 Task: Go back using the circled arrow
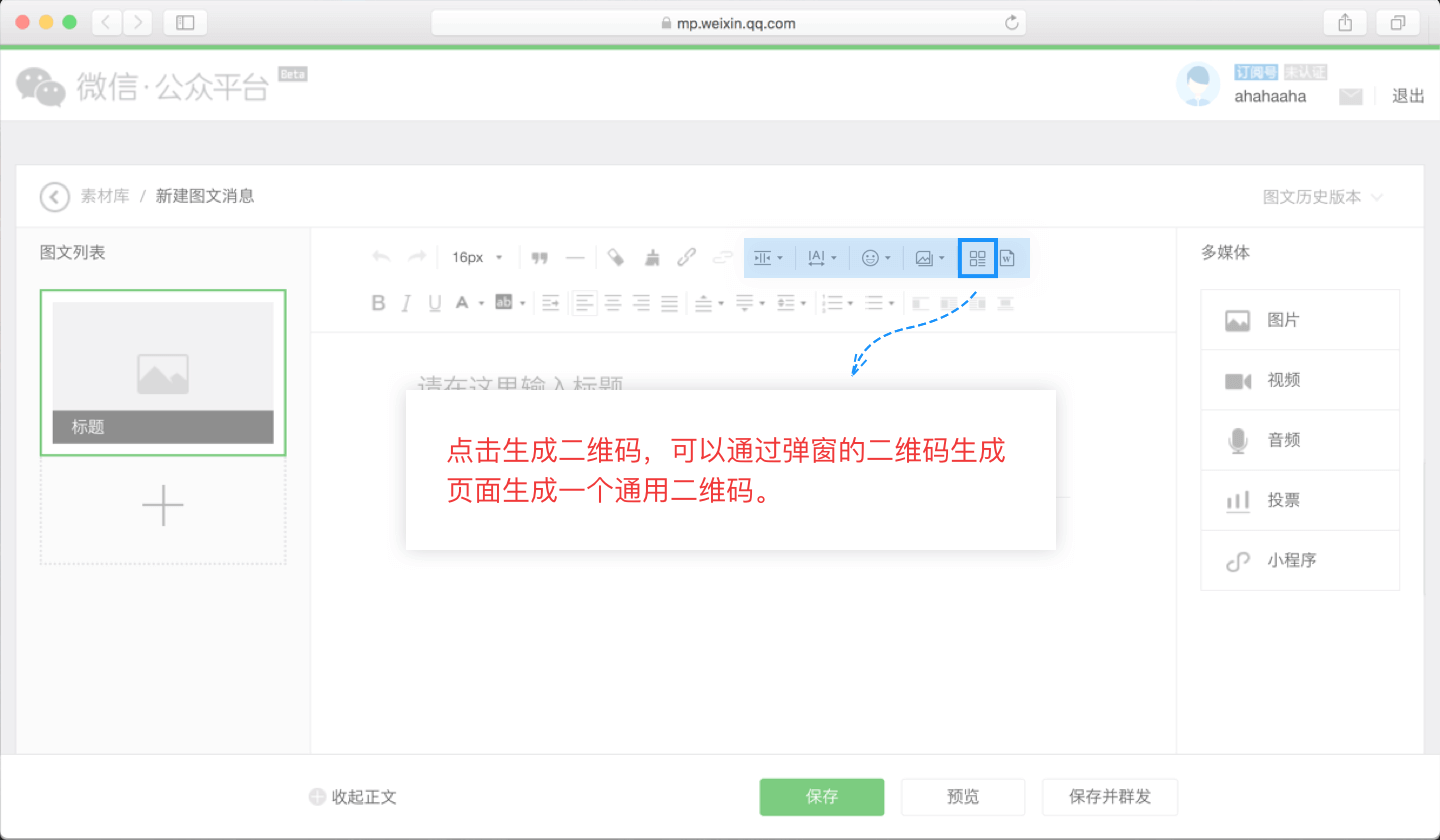click(x=55, y=197)
